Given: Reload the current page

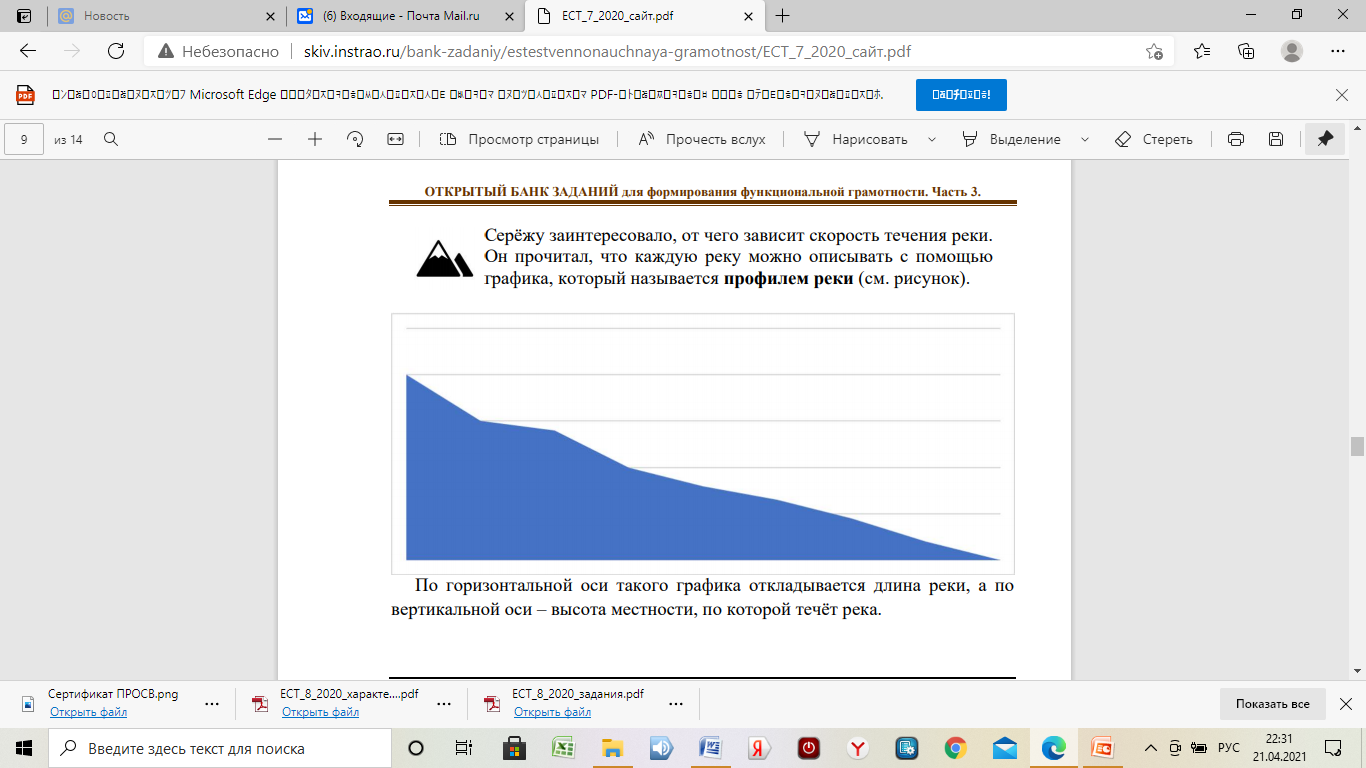Looking at the screenshot, I should tap(115, 52).
